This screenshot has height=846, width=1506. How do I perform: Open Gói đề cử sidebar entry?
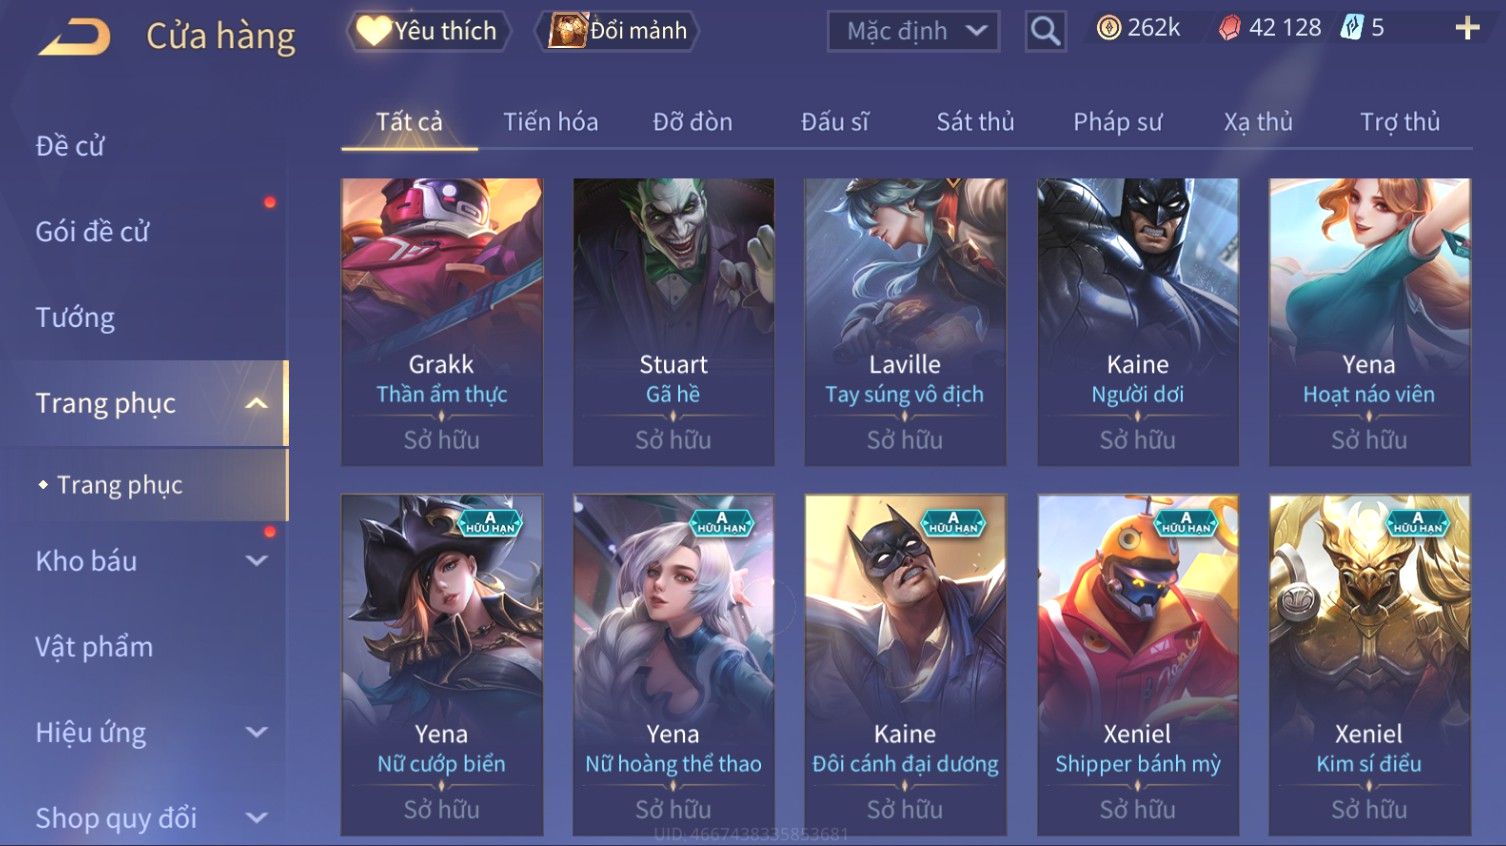[92, 232]
